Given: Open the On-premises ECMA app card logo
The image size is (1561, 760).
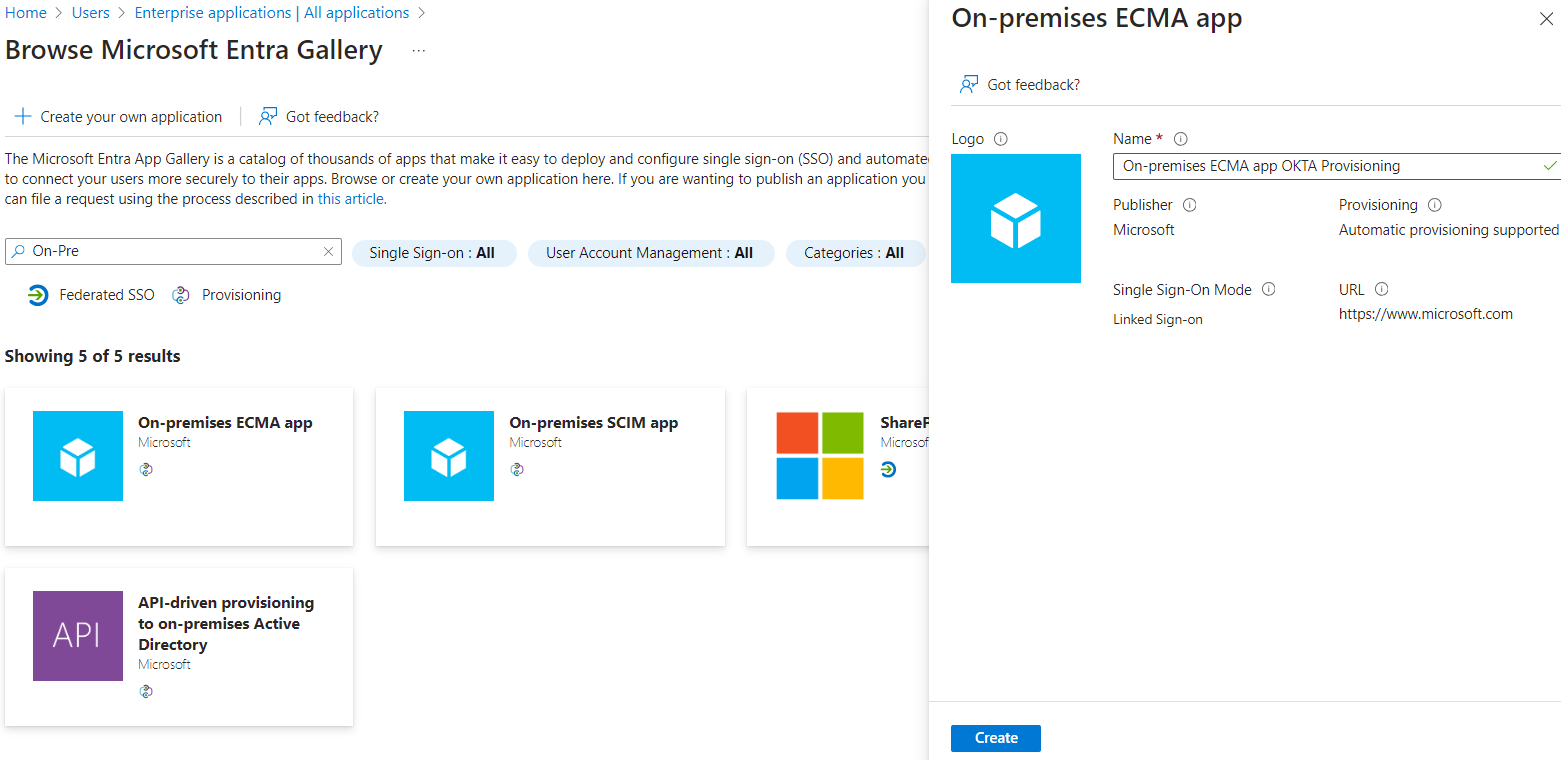Looking at the screenshot, I should (x=78, y=456).
